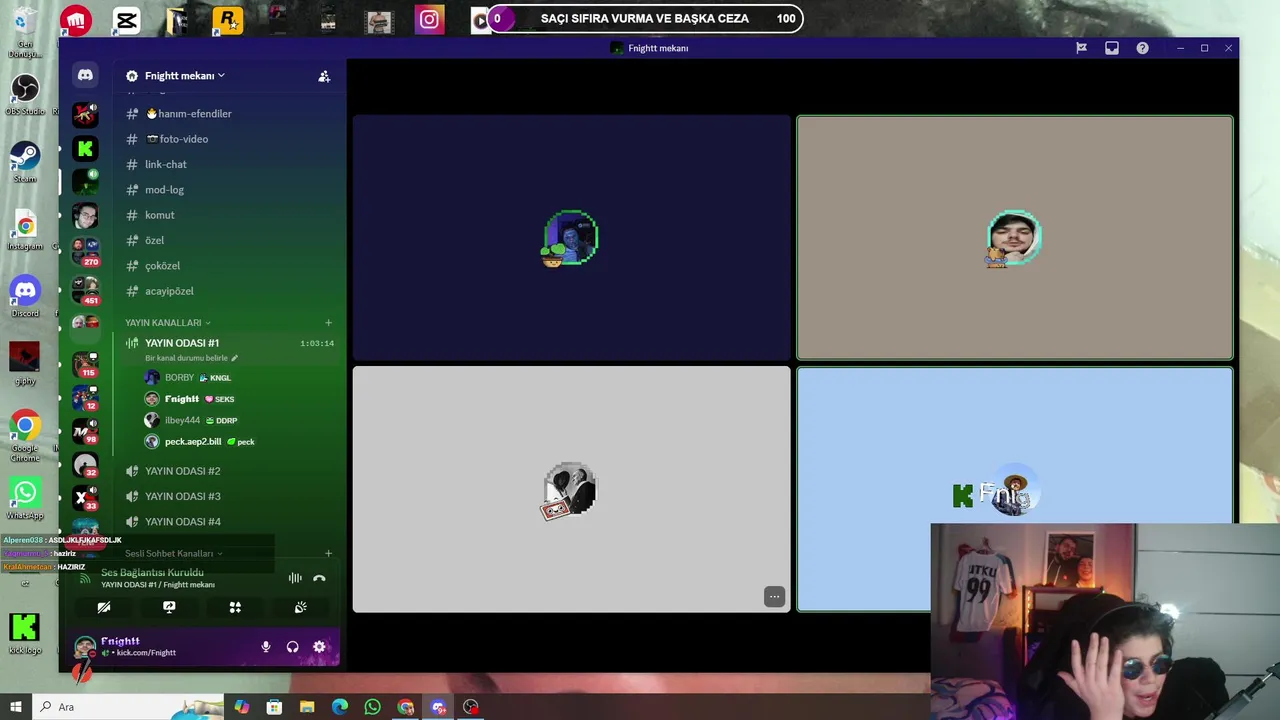Collapse the Sesli Sohbet Kanalları category
Image resolution: width=1280 pixels, height=720 pixels.
click(173, 553)
